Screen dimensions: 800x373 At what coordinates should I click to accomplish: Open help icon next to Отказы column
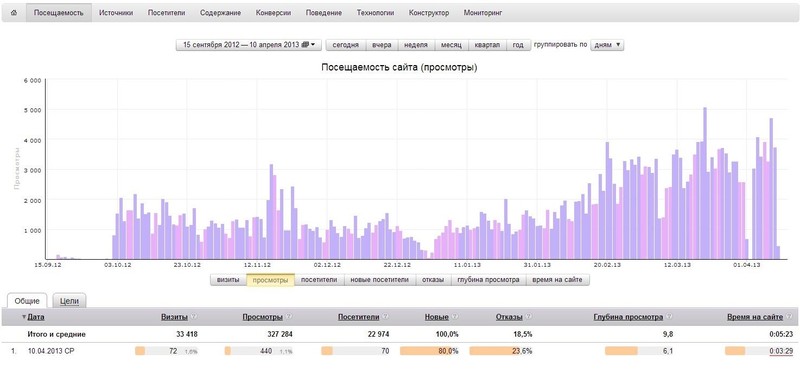pos(529,317)
